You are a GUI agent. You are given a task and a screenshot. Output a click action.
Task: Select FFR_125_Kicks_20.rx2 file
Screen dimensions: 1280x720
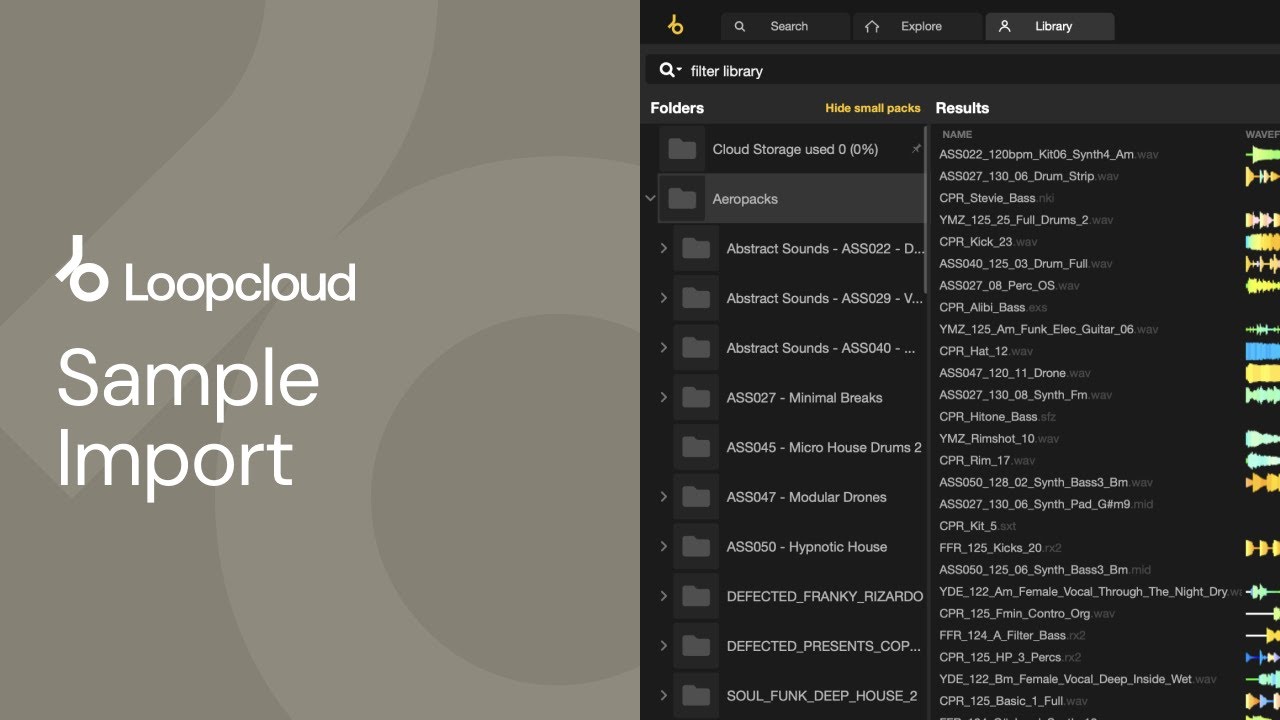tap(1000, 548)
